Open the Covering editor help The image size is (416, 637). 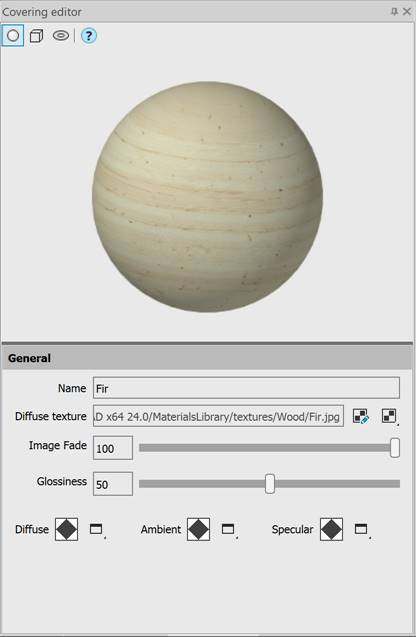(89, 36)
